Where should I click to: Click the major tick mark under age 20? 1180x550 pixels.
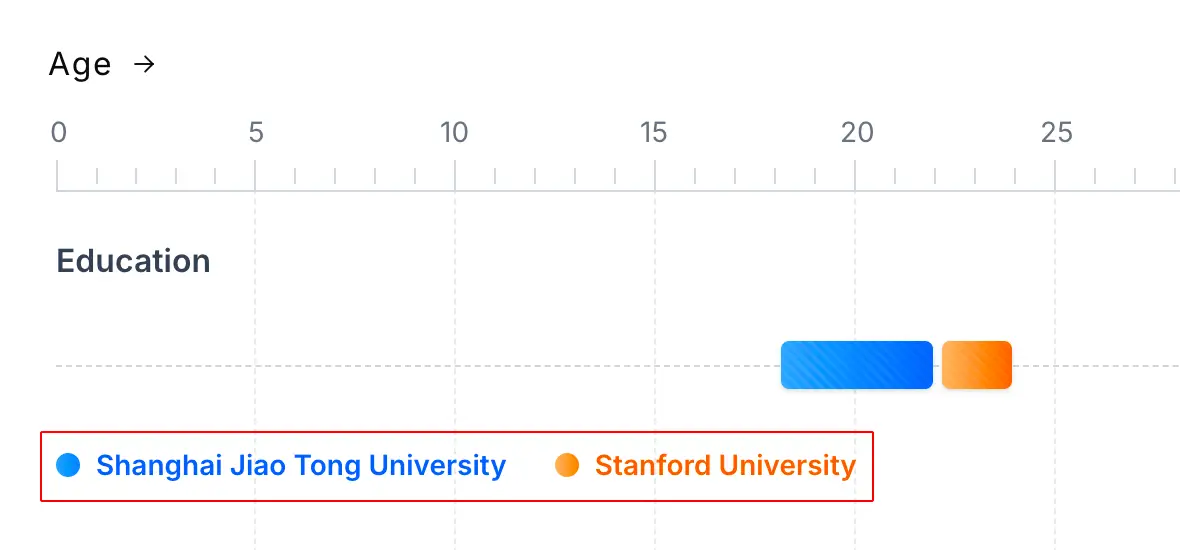(855, 175)
